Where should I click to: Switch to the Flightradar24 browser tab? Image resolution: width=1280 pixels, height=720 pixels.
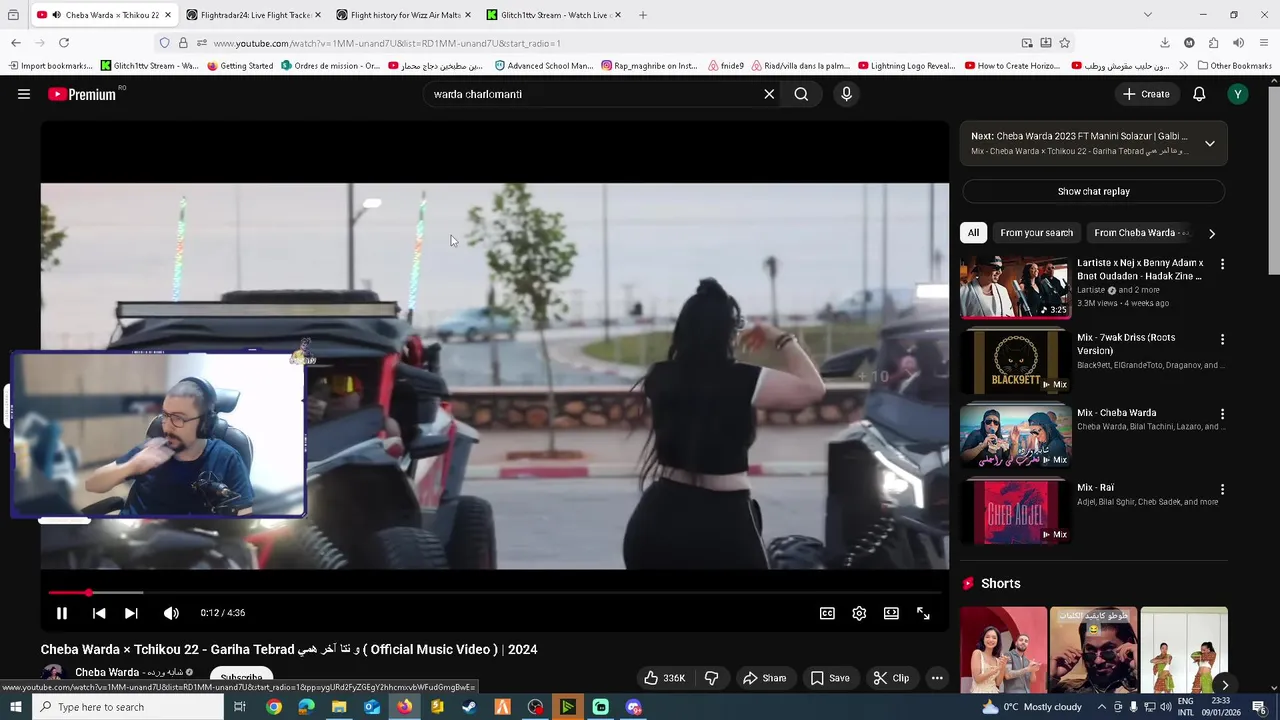tap(252, 15)
